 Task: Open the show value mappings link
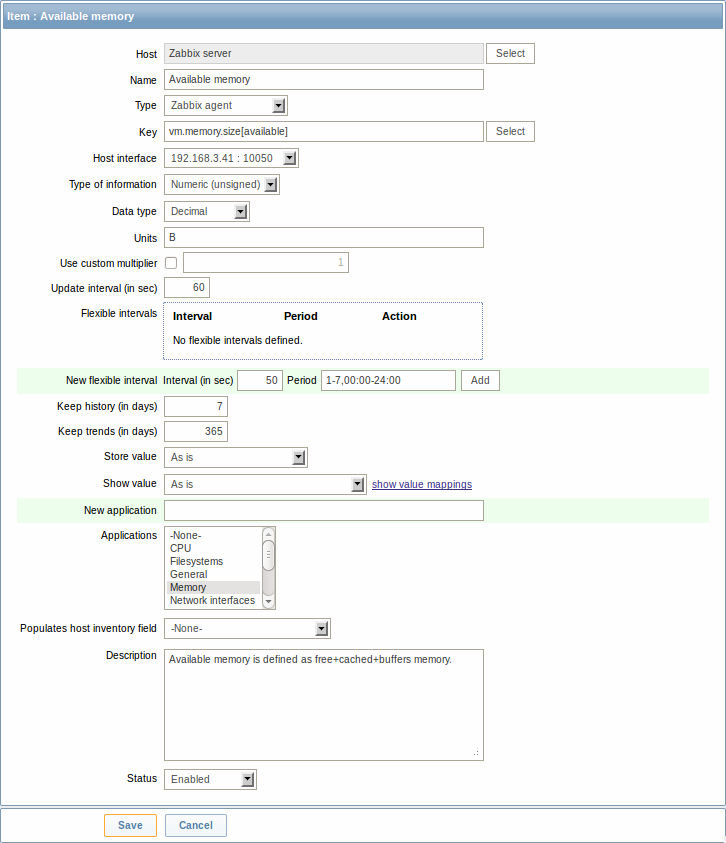[x=422, y=484]
